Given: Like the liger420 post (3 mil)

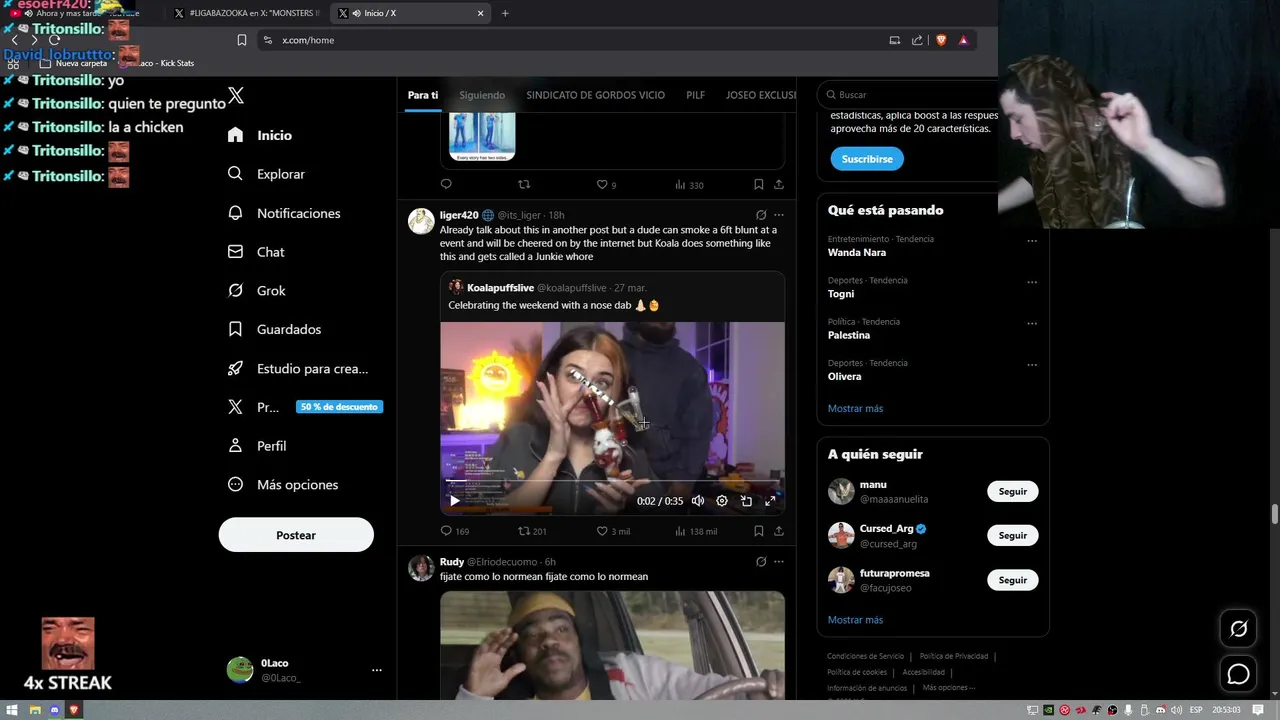Looking at the screenshot, I should coord(613,531).
